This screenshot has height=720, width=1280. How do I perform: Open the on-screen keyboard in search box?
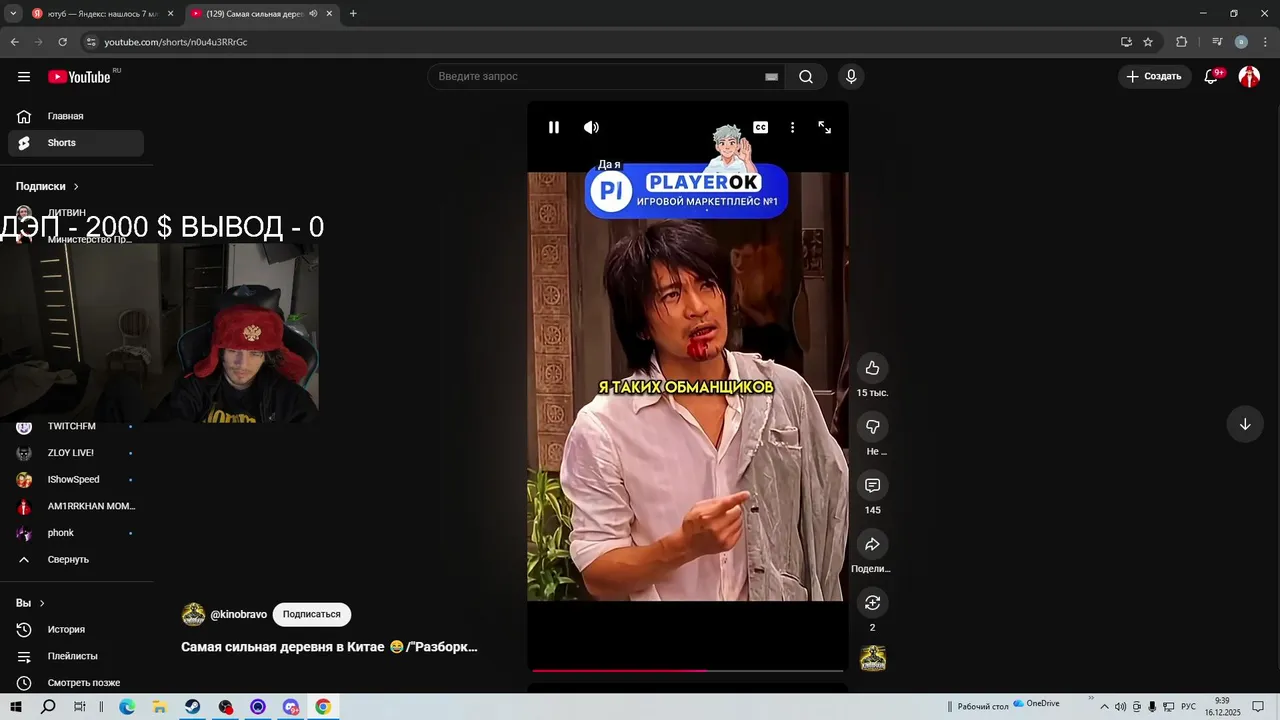pyautogui.click(x=771, y=77)
